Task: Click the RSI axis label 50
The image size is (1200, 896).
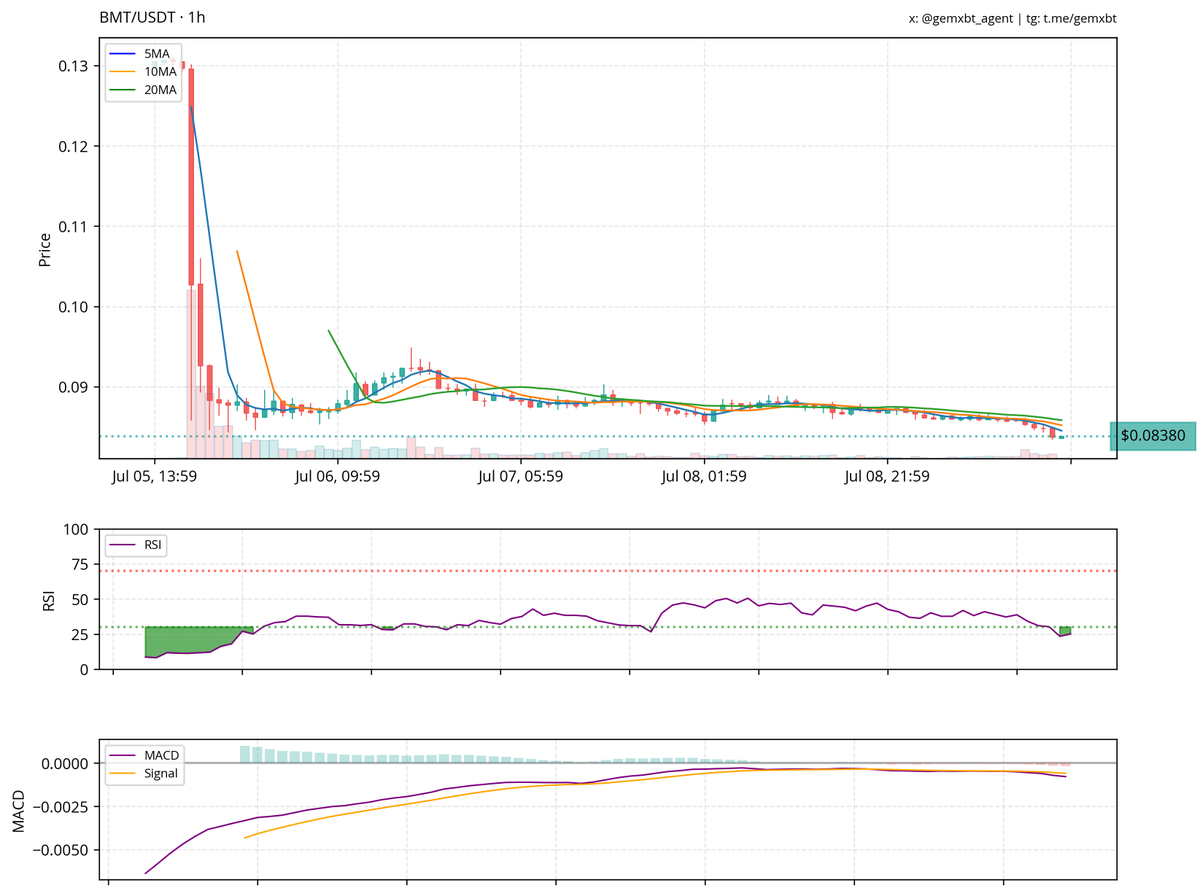Action: (x=81, y=599)
